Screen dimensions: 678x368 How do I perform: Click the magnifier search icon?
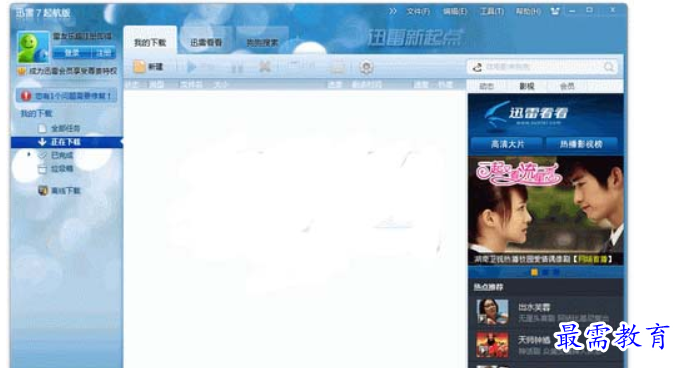608,67
